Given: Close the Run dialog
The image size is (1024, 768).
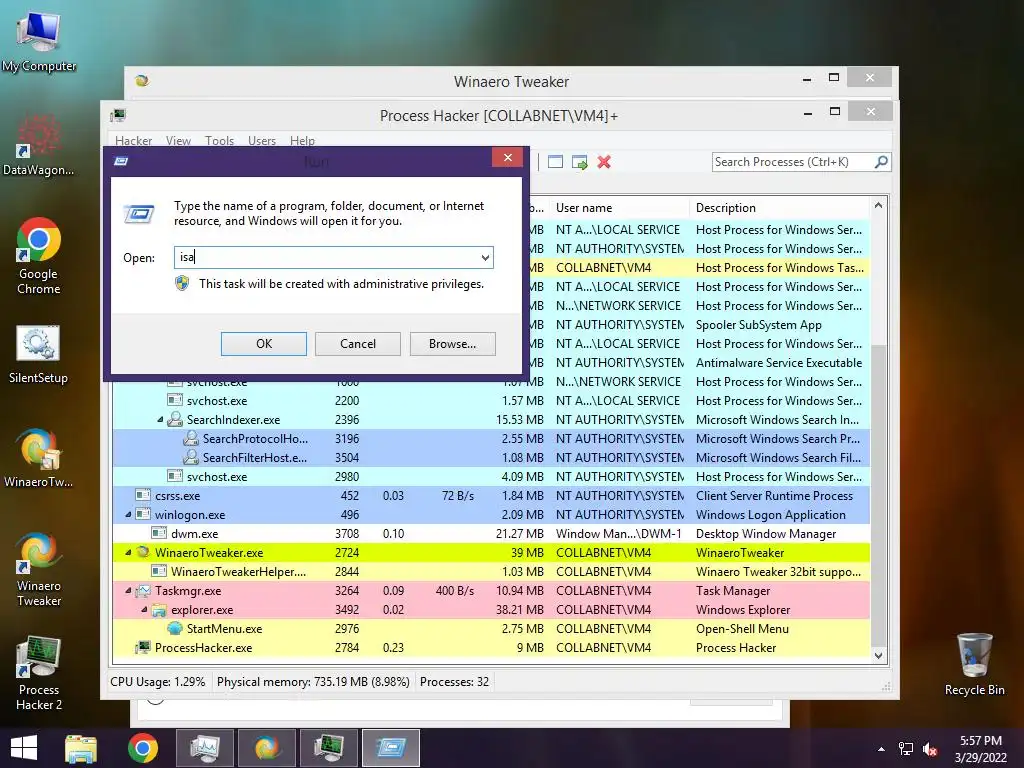Looking at the screenshot, I should point(507,157).
